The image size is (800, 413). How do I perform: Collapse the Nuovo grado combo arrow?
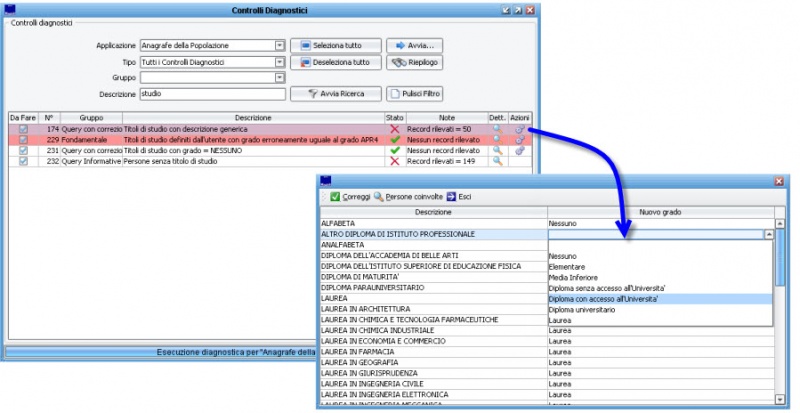768,234
